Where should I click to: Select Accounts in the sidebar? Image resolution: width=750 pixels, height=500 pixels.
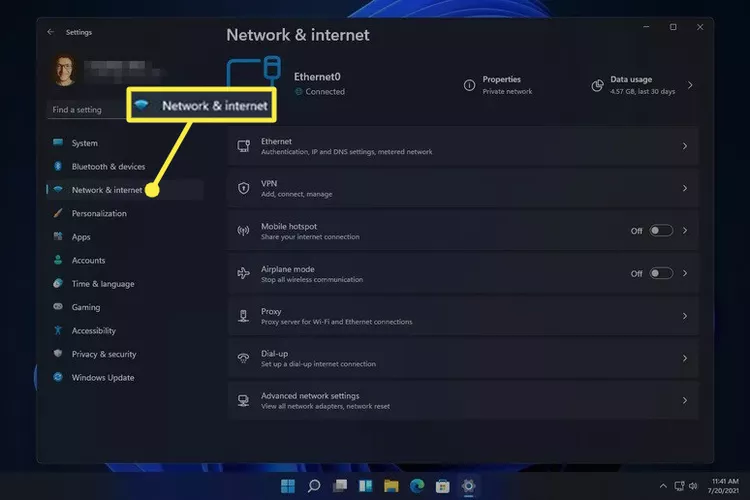[x=124, y=260]
